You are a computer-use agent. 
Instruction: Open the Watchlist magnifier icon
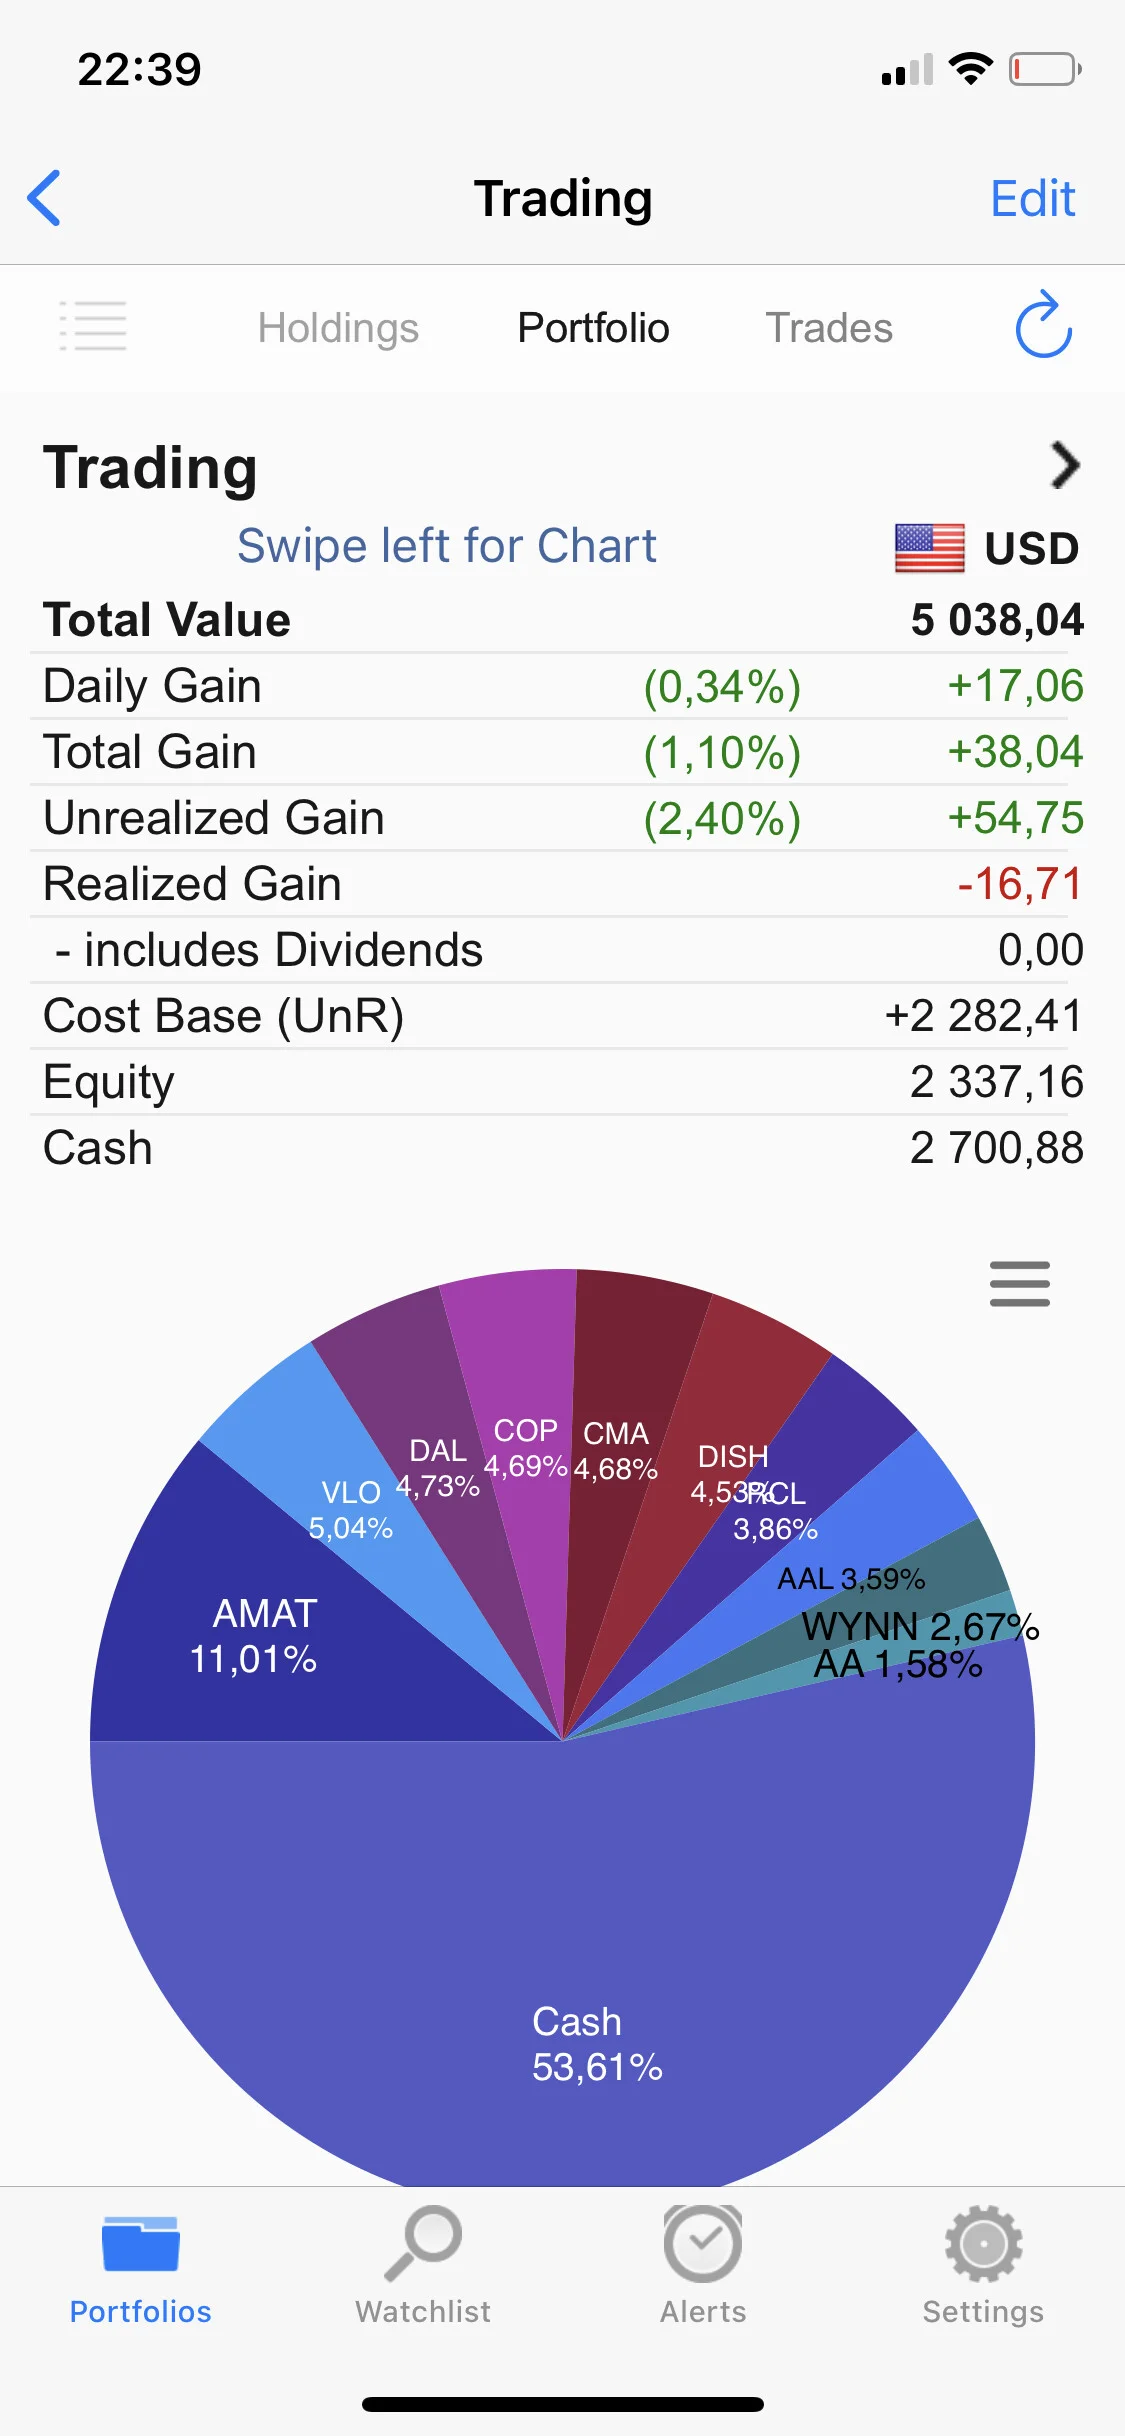[x=423, y=2243]
